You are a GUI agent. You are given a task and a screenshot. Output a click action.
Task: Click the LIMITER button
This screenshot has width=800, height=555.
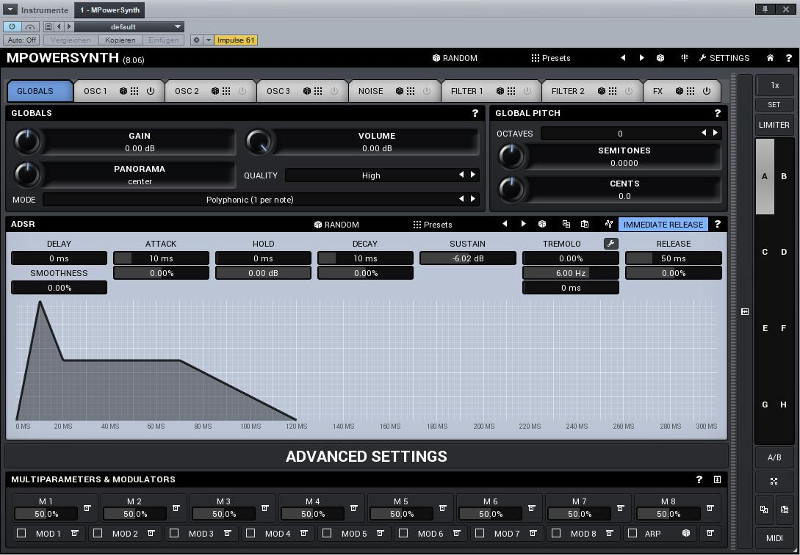774,125
